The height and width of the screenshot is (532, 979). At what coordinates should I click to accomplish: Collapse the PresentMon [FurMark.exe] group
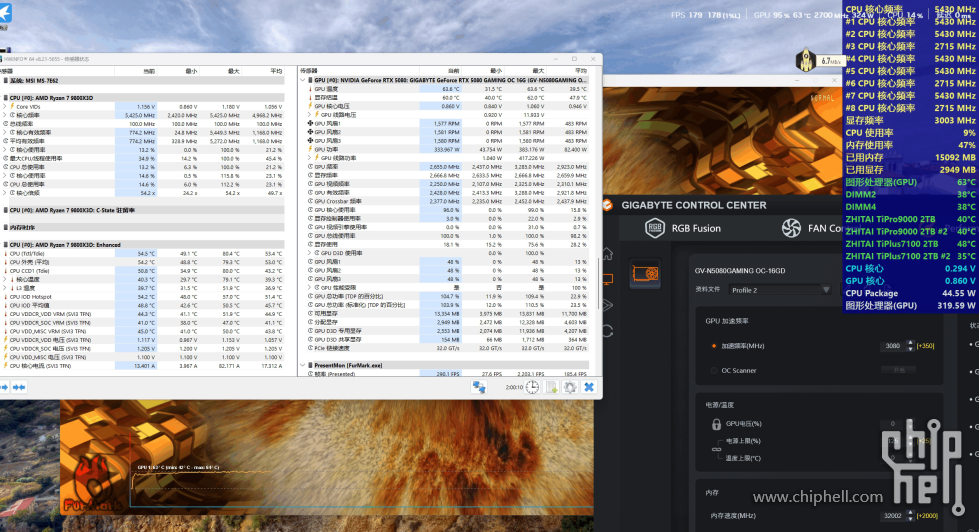click(303, 365)
